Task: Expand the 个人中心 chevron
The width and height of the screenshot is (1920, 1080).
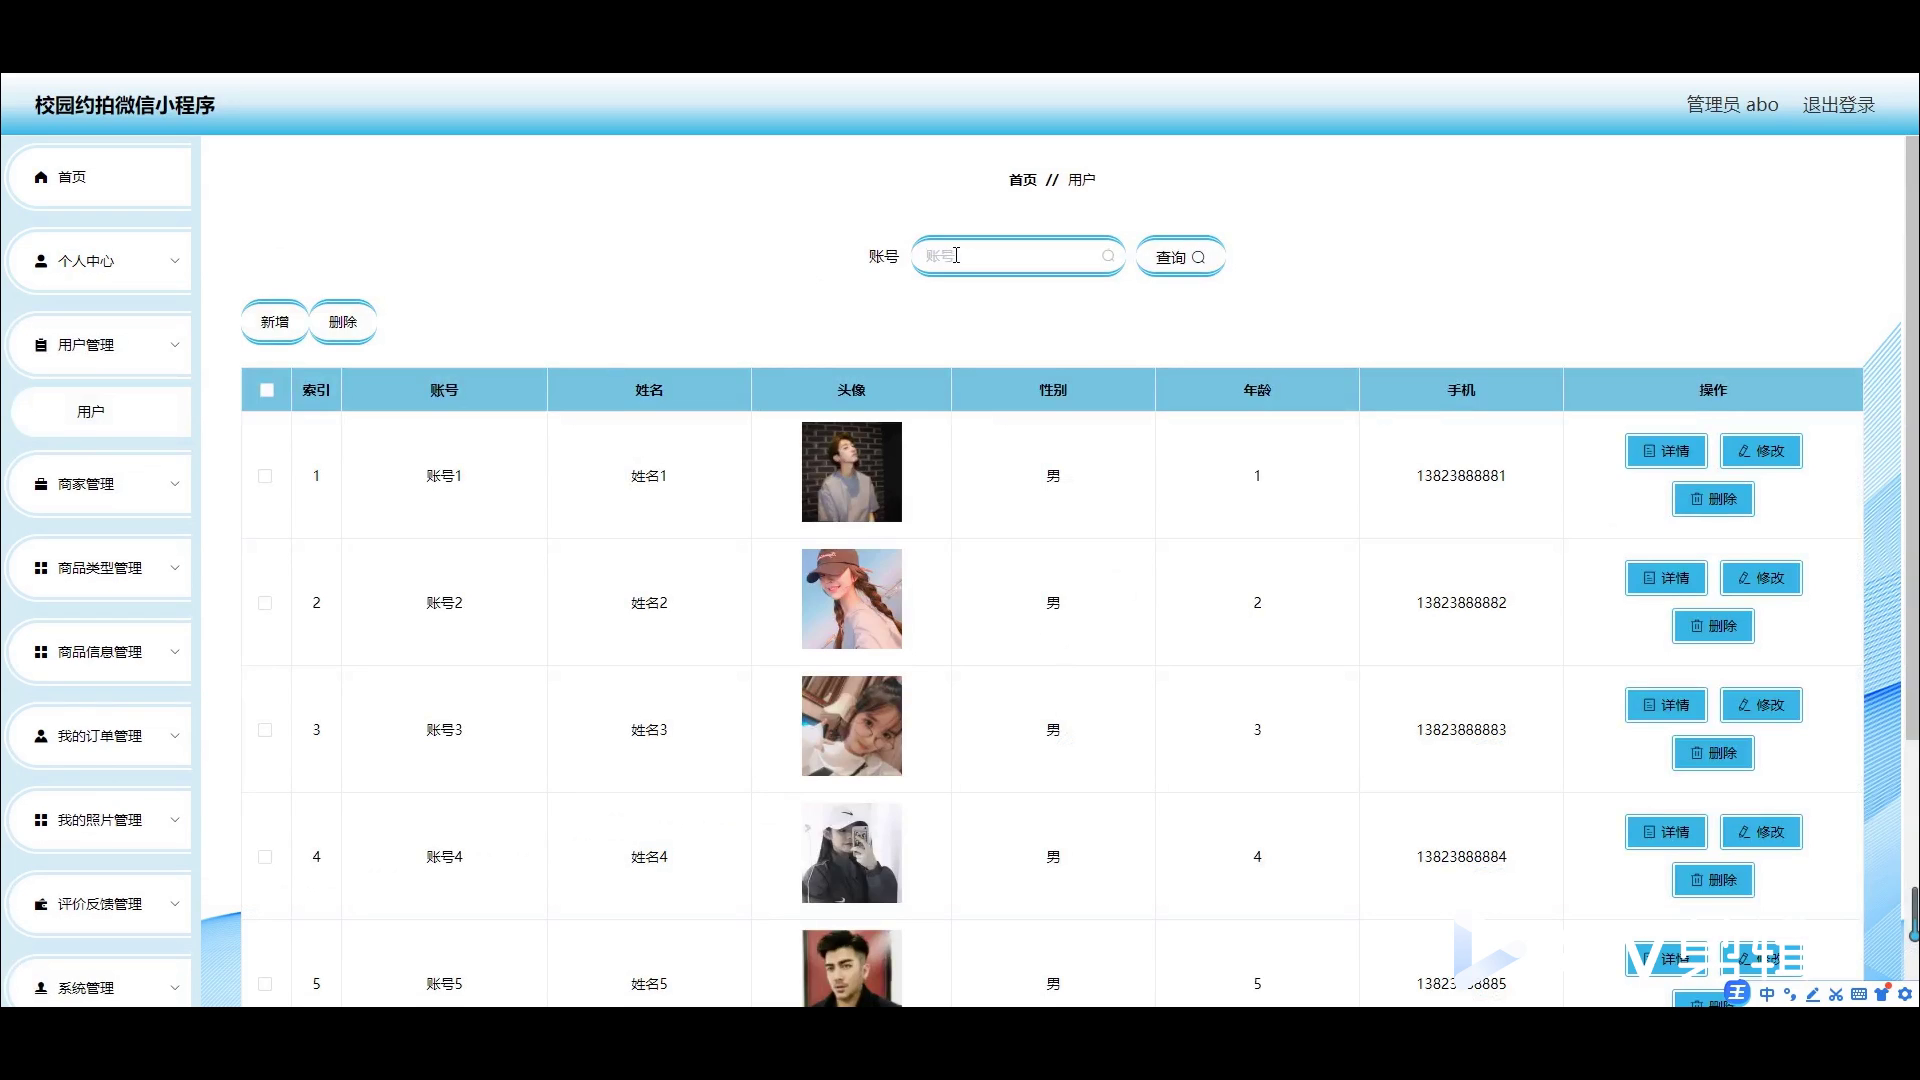Action: click(x=175, y=261)
